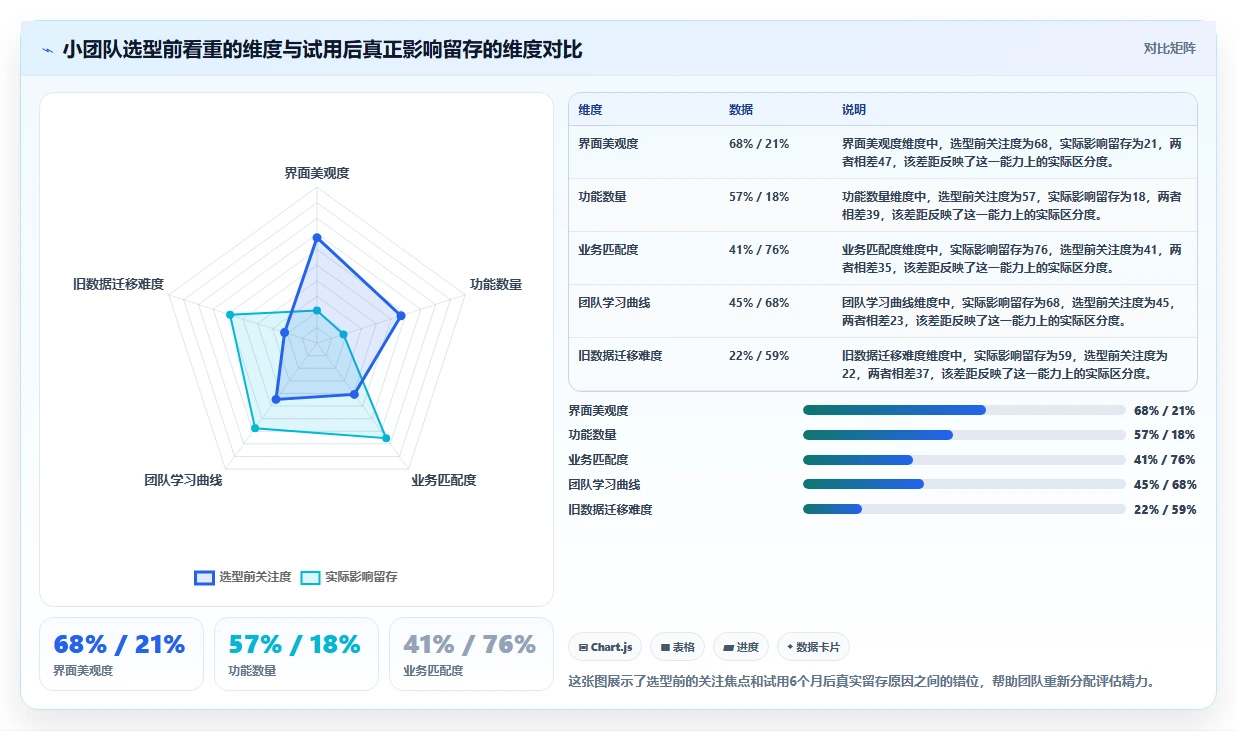1237x731 pixels.
Task: Click the Chart.js tag
Action: 606,647
